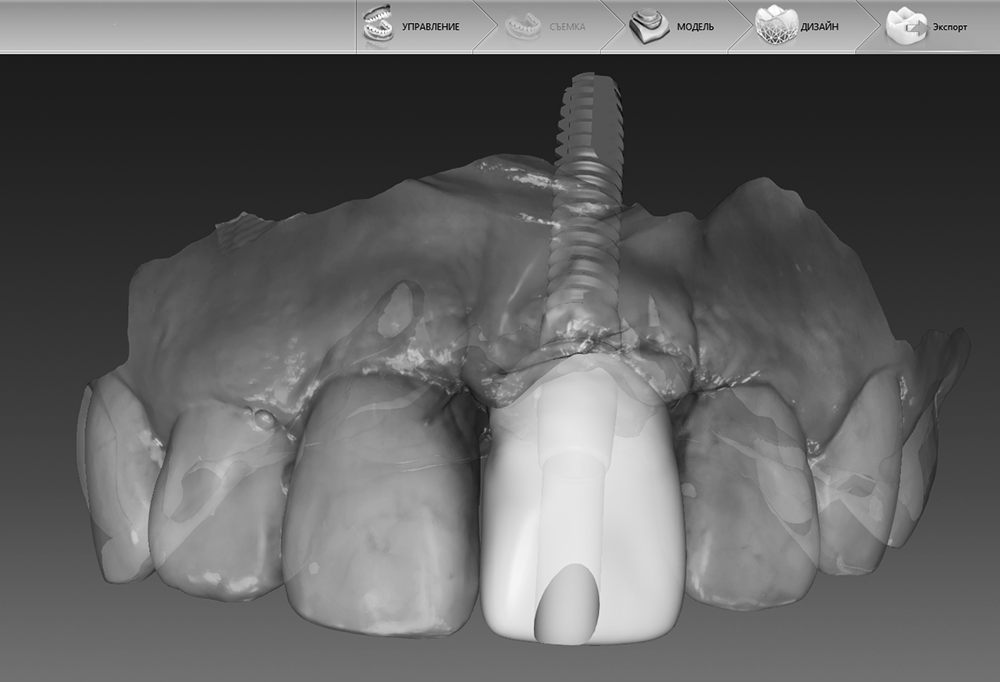Click the wireframe crown icon for ДИЗАЙН
The height and width of the screenshot is (682, 1000).
(x=775, y=26)
